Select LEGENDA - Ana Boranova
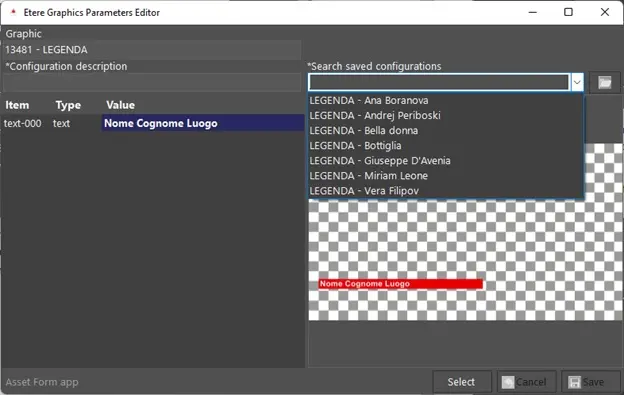The height and width of the screenshot is (395, 624). [x=446, y=101]
